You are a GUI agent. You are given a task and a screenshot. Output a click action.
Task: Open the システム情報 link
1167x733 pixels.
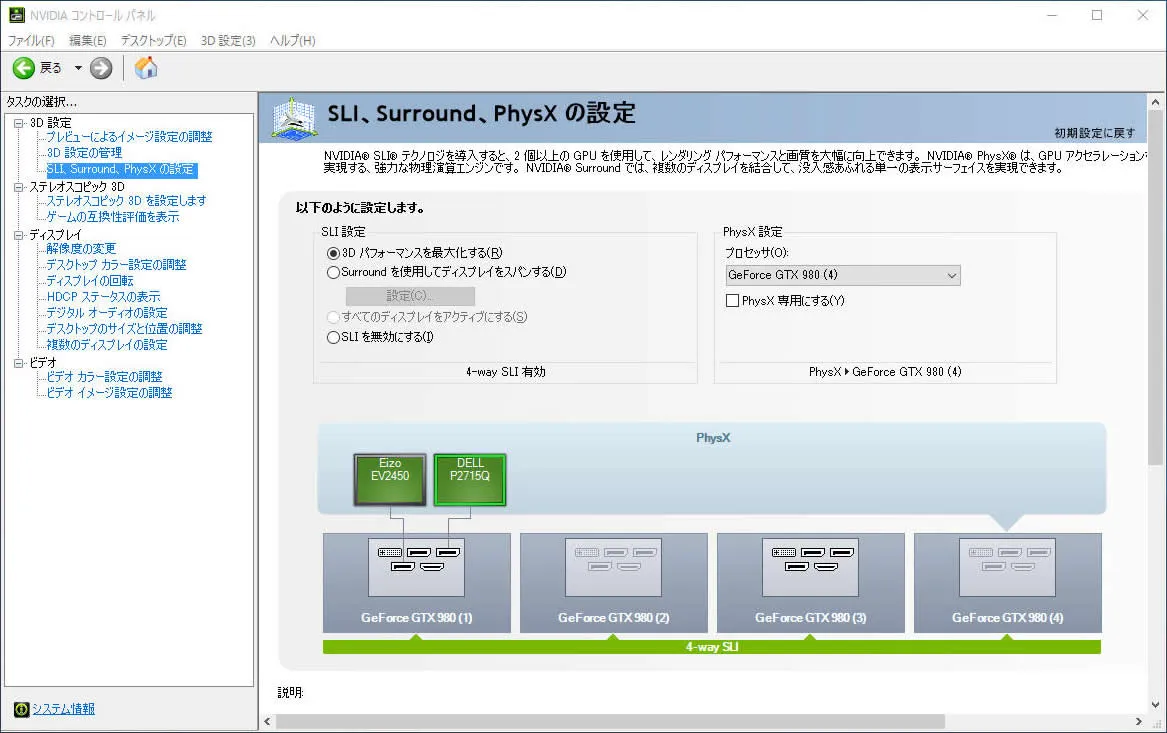point(63,709)
